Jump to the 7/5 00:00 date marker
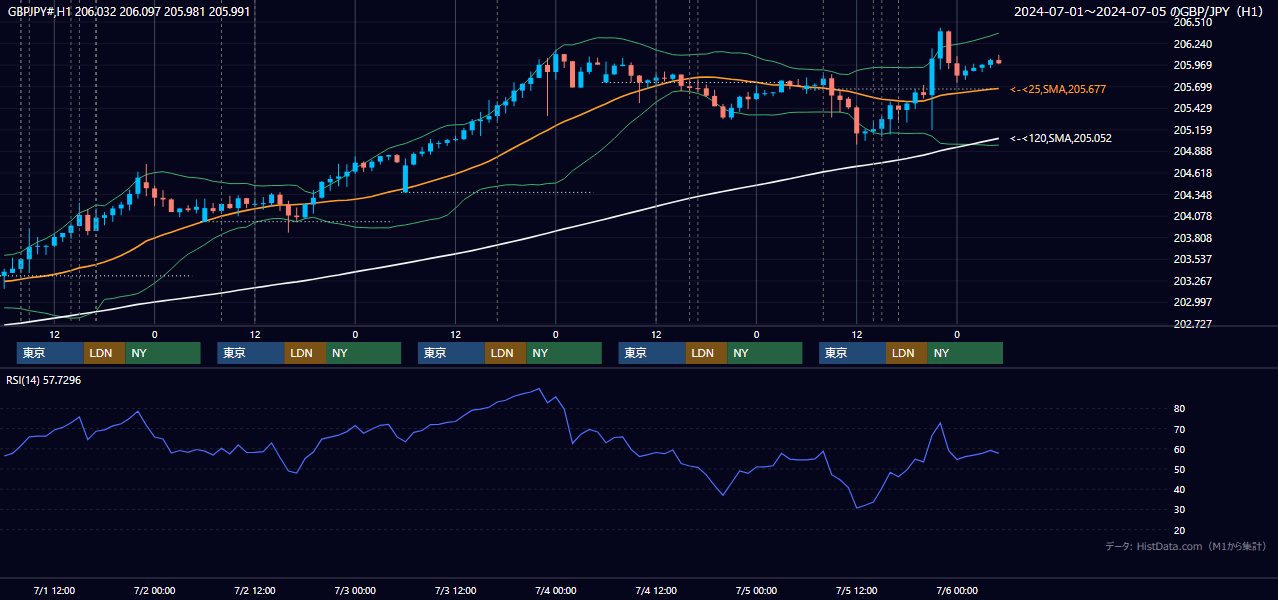This screenshot has height=600, width=1278. click(x=756, y=590)
